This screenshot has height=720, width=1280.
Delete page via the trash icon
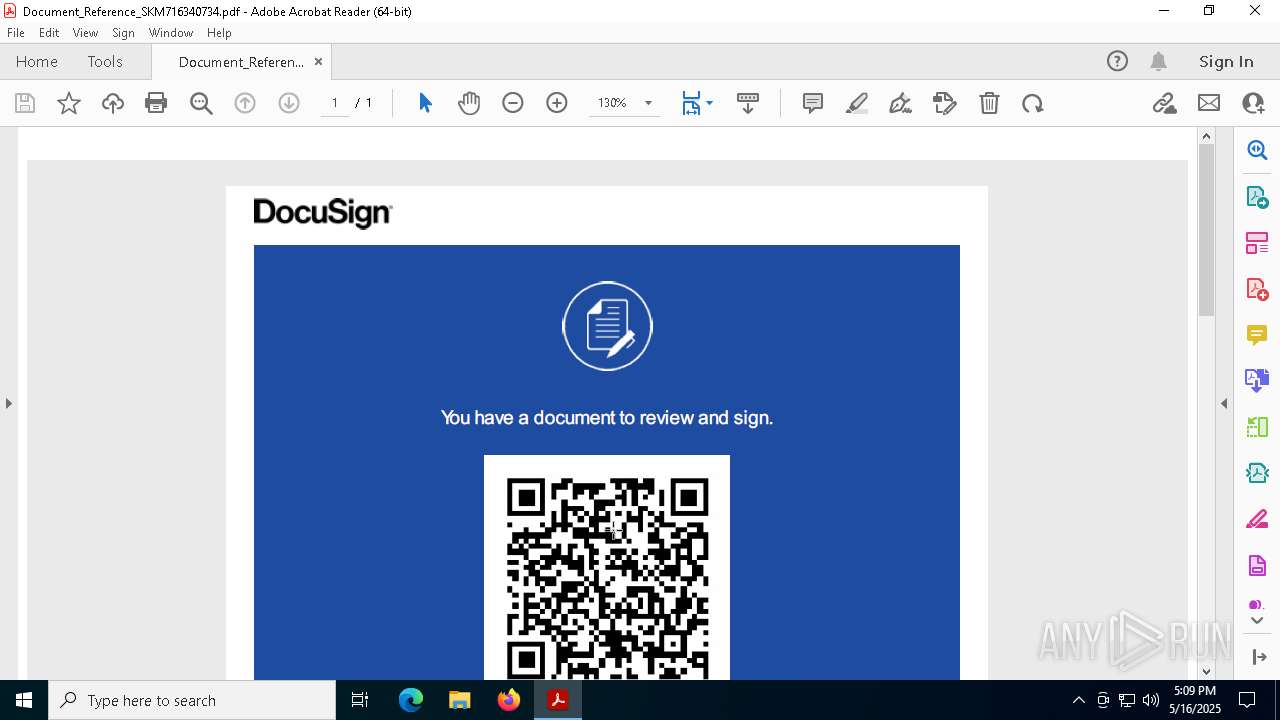tap(989, 103)
